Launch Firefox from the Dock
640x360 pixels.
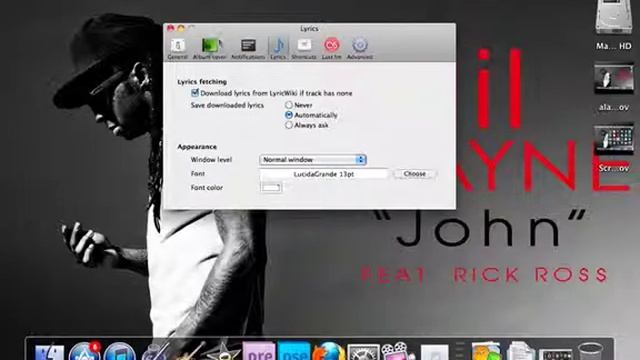(x=329, y=352)
